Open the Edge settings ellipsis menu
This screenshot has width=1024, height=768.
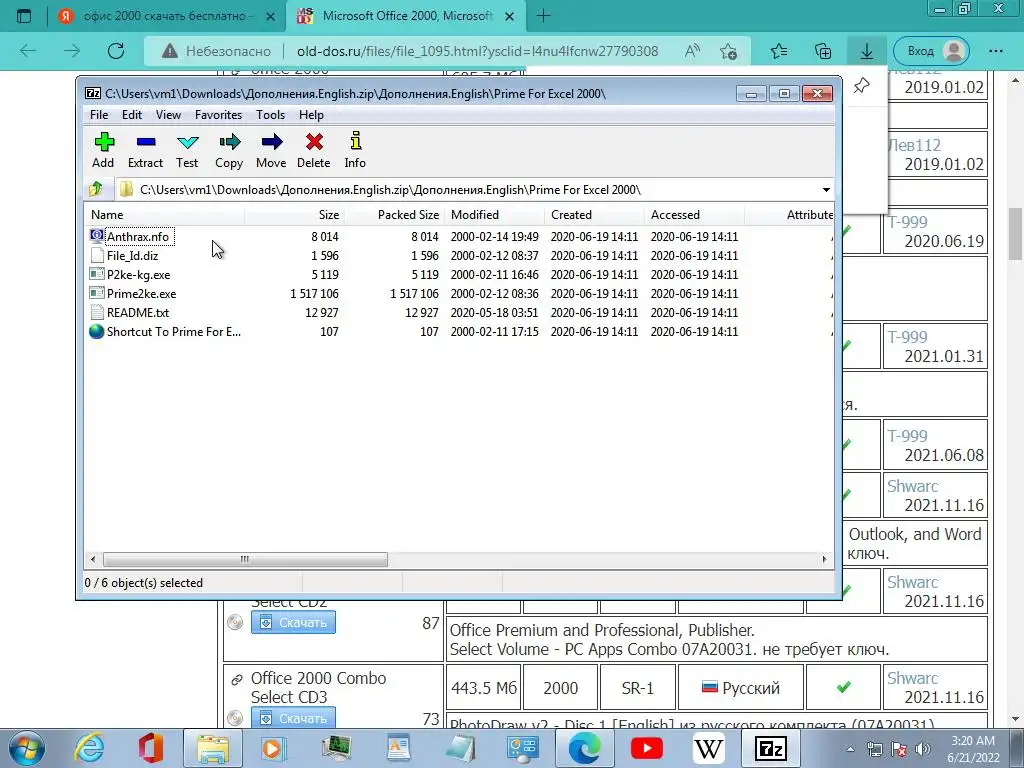[996, 51]
